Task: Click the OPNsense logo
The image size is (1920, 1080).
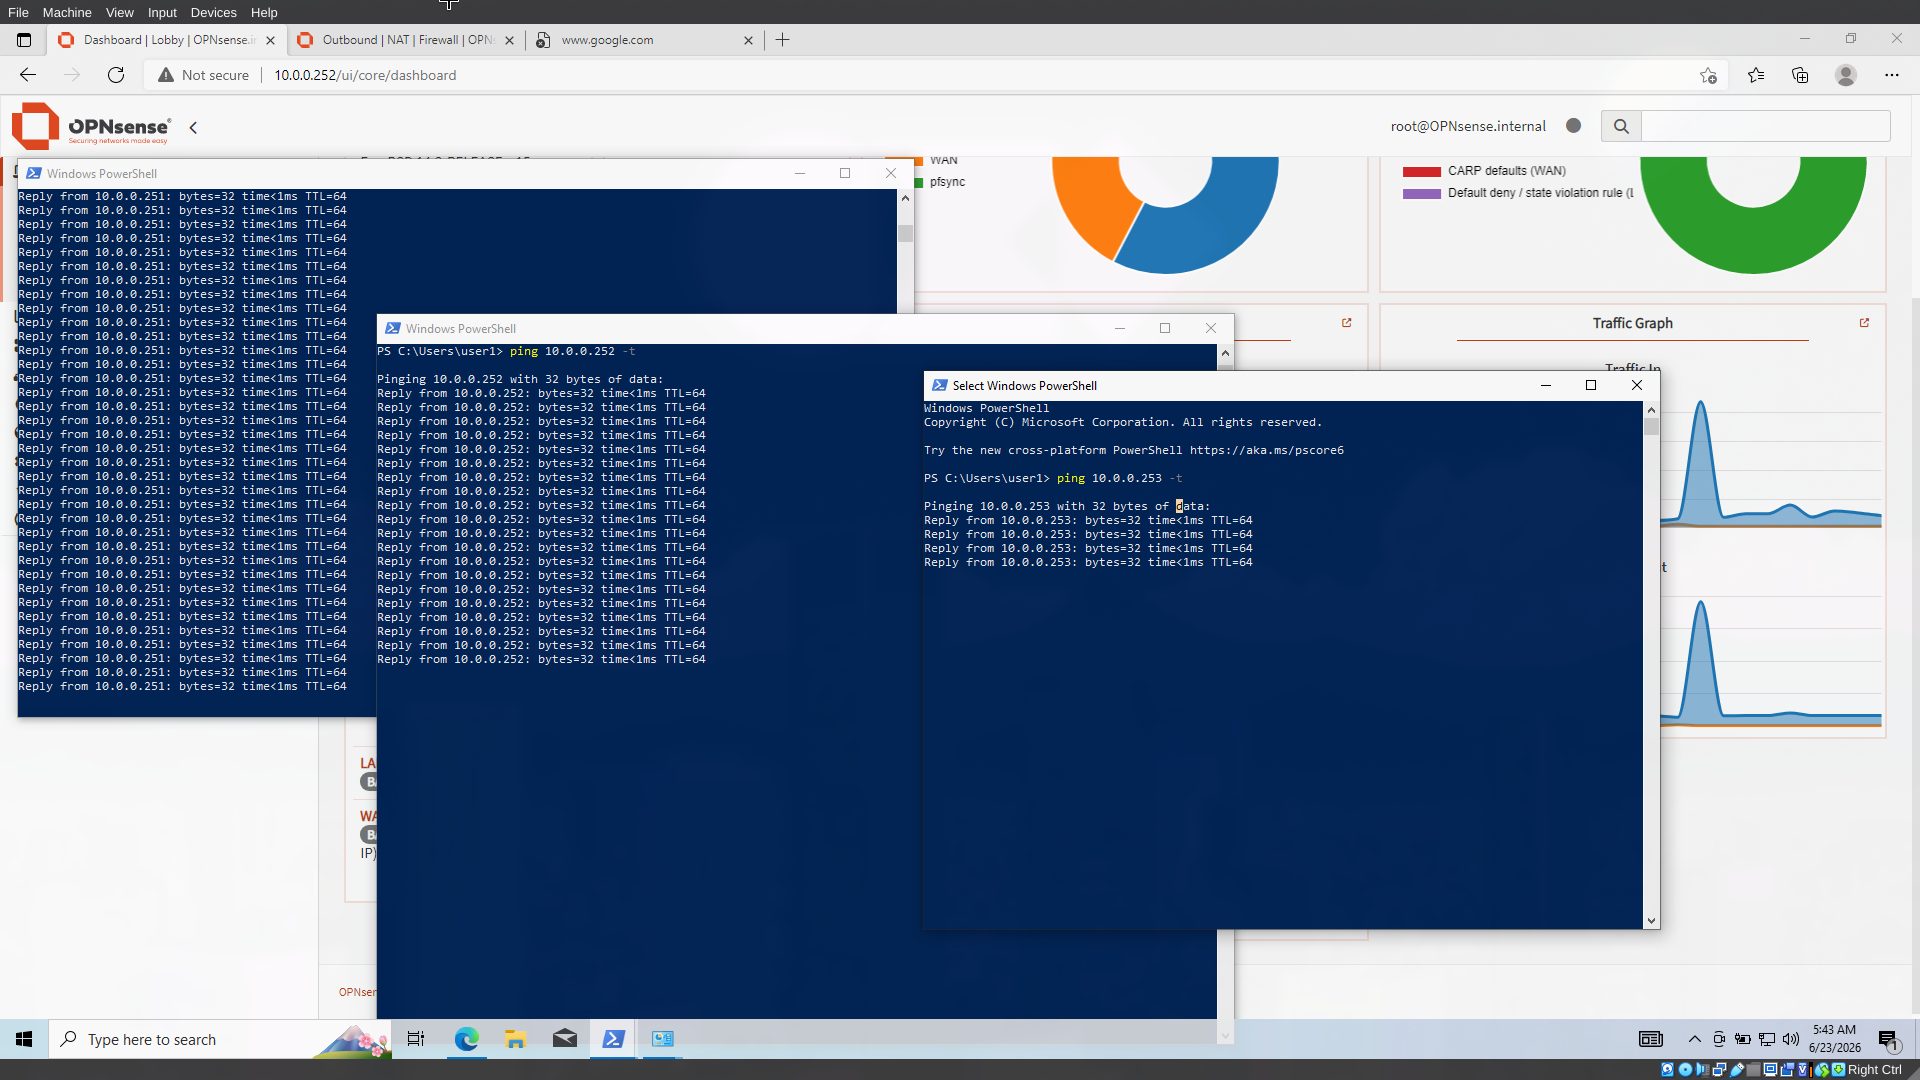Action: [91, 127]
